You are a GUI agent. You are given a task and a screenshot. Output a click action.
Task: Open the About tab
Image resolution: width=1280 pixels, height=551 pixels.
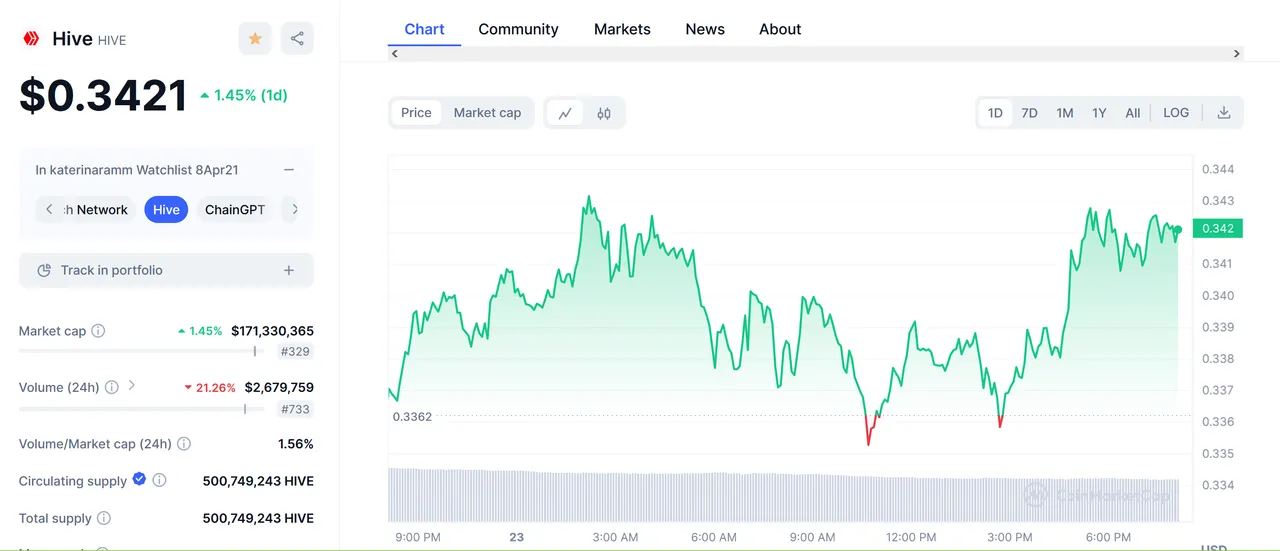pyautogui.click(x=780, y=29)
